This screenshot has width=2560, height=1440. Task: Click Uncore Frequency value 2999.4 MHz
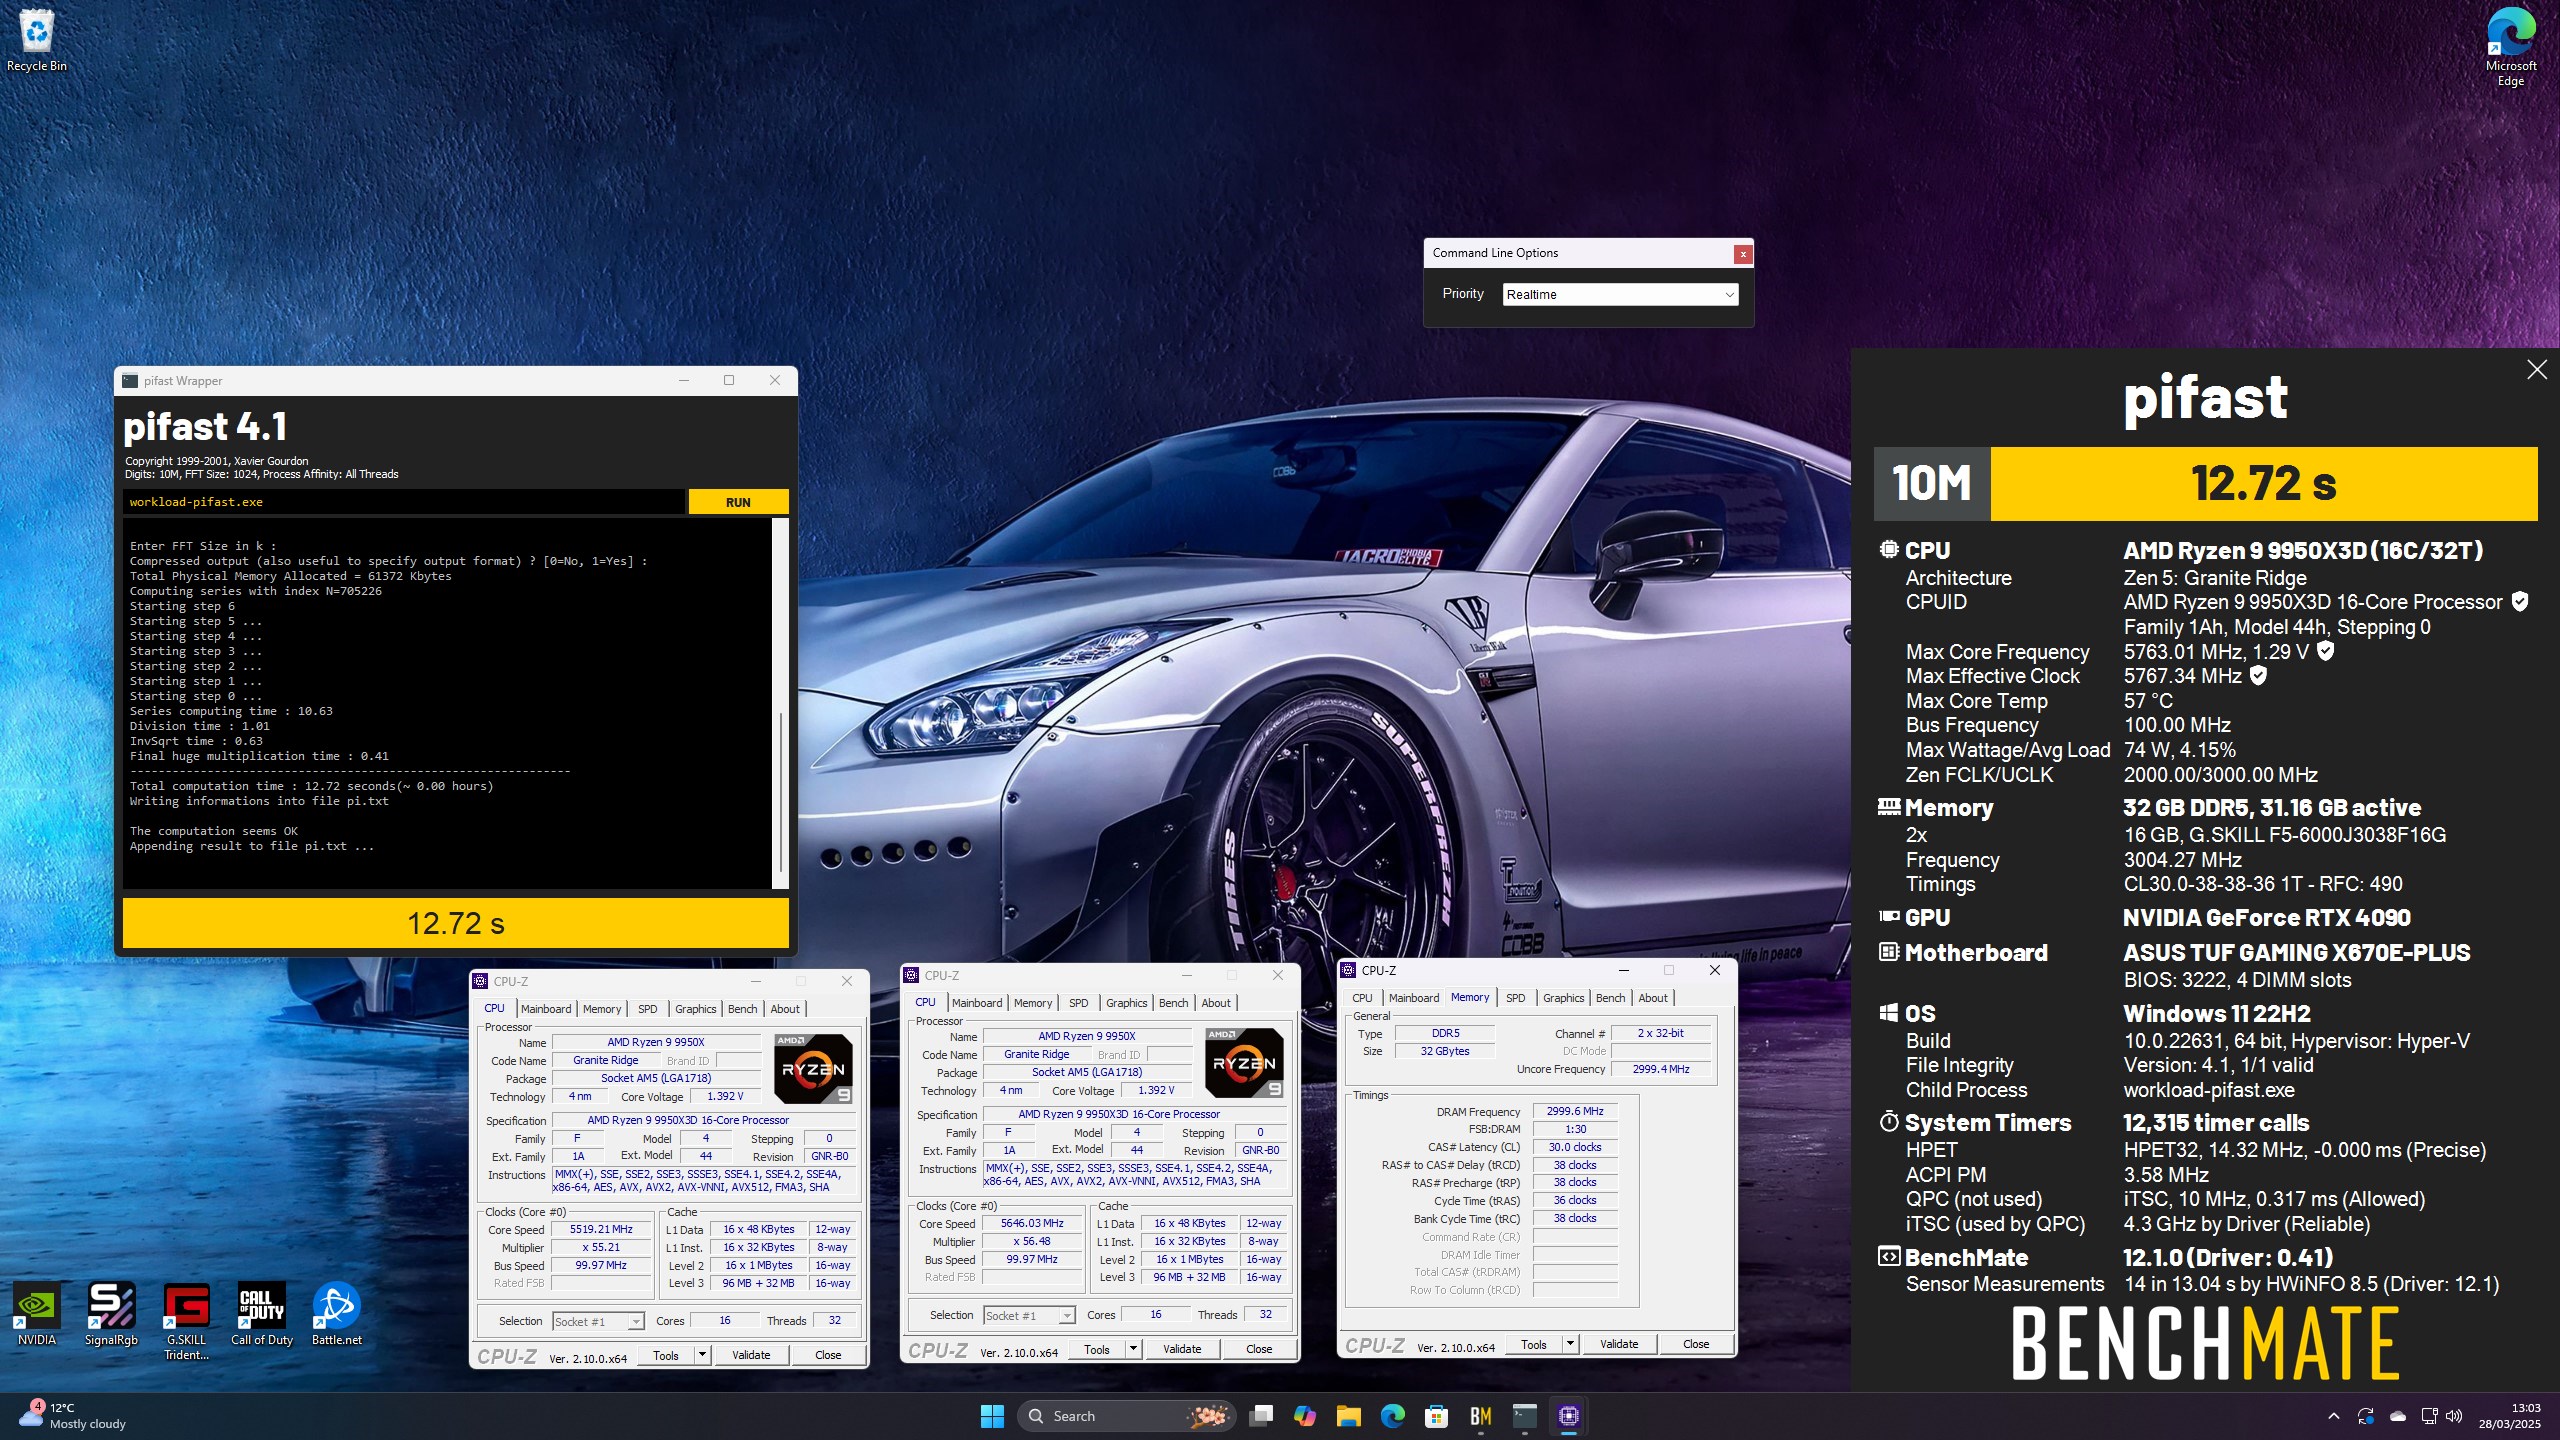click(1661, 1069)
